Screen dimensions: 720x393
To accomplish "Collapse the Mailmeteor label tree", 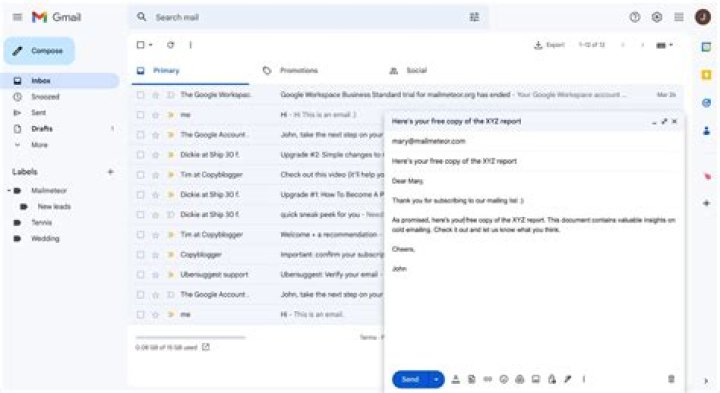I will click(9, 190).
